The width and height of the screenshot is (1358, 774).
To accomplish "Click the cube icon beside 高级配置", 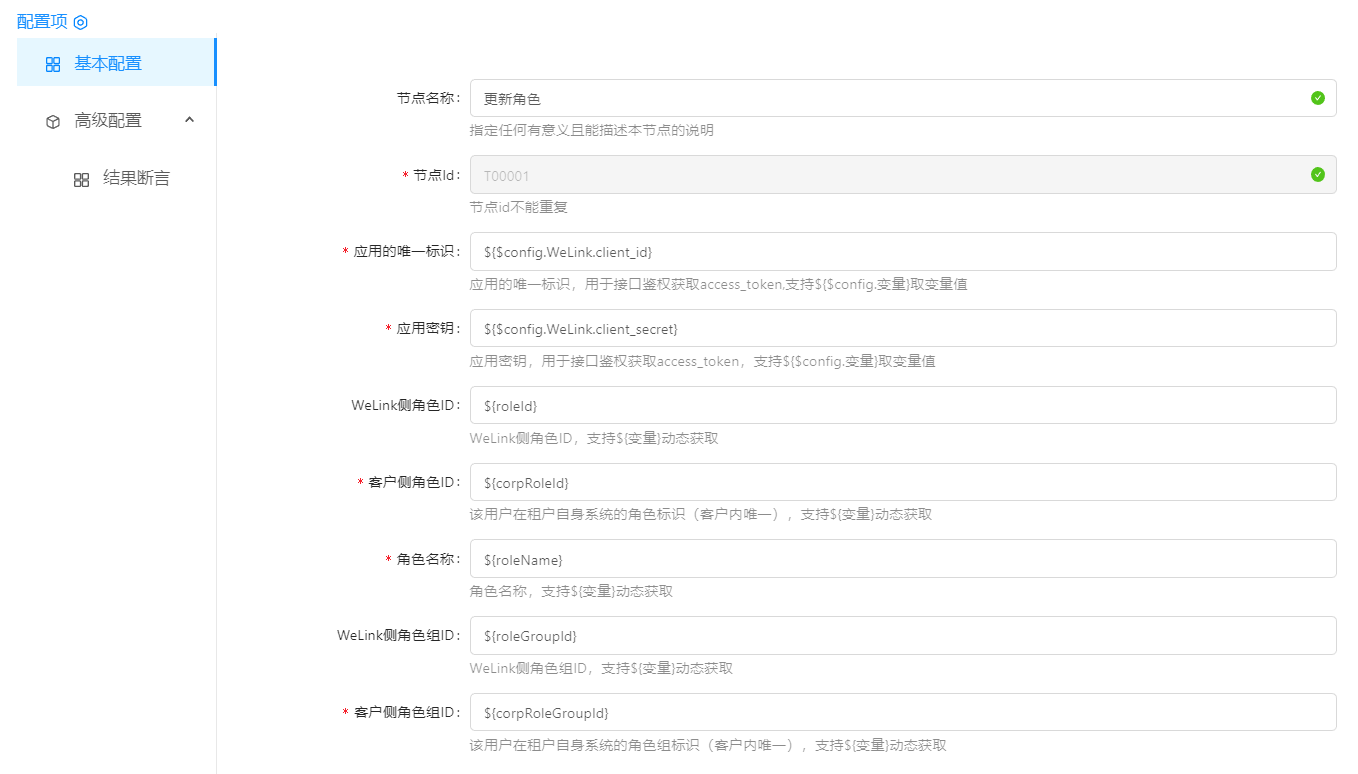I will click(x=53, y=121).
